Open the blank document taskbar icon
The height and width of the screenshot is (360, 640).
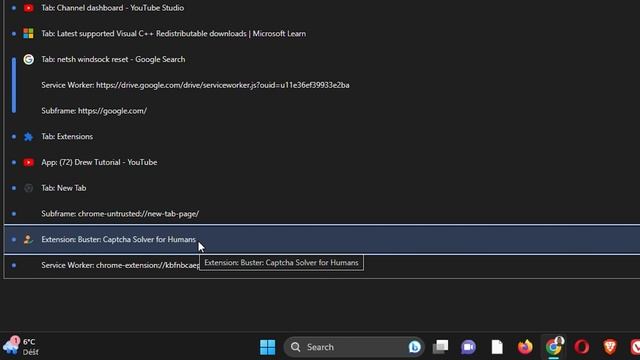(497, 347)
